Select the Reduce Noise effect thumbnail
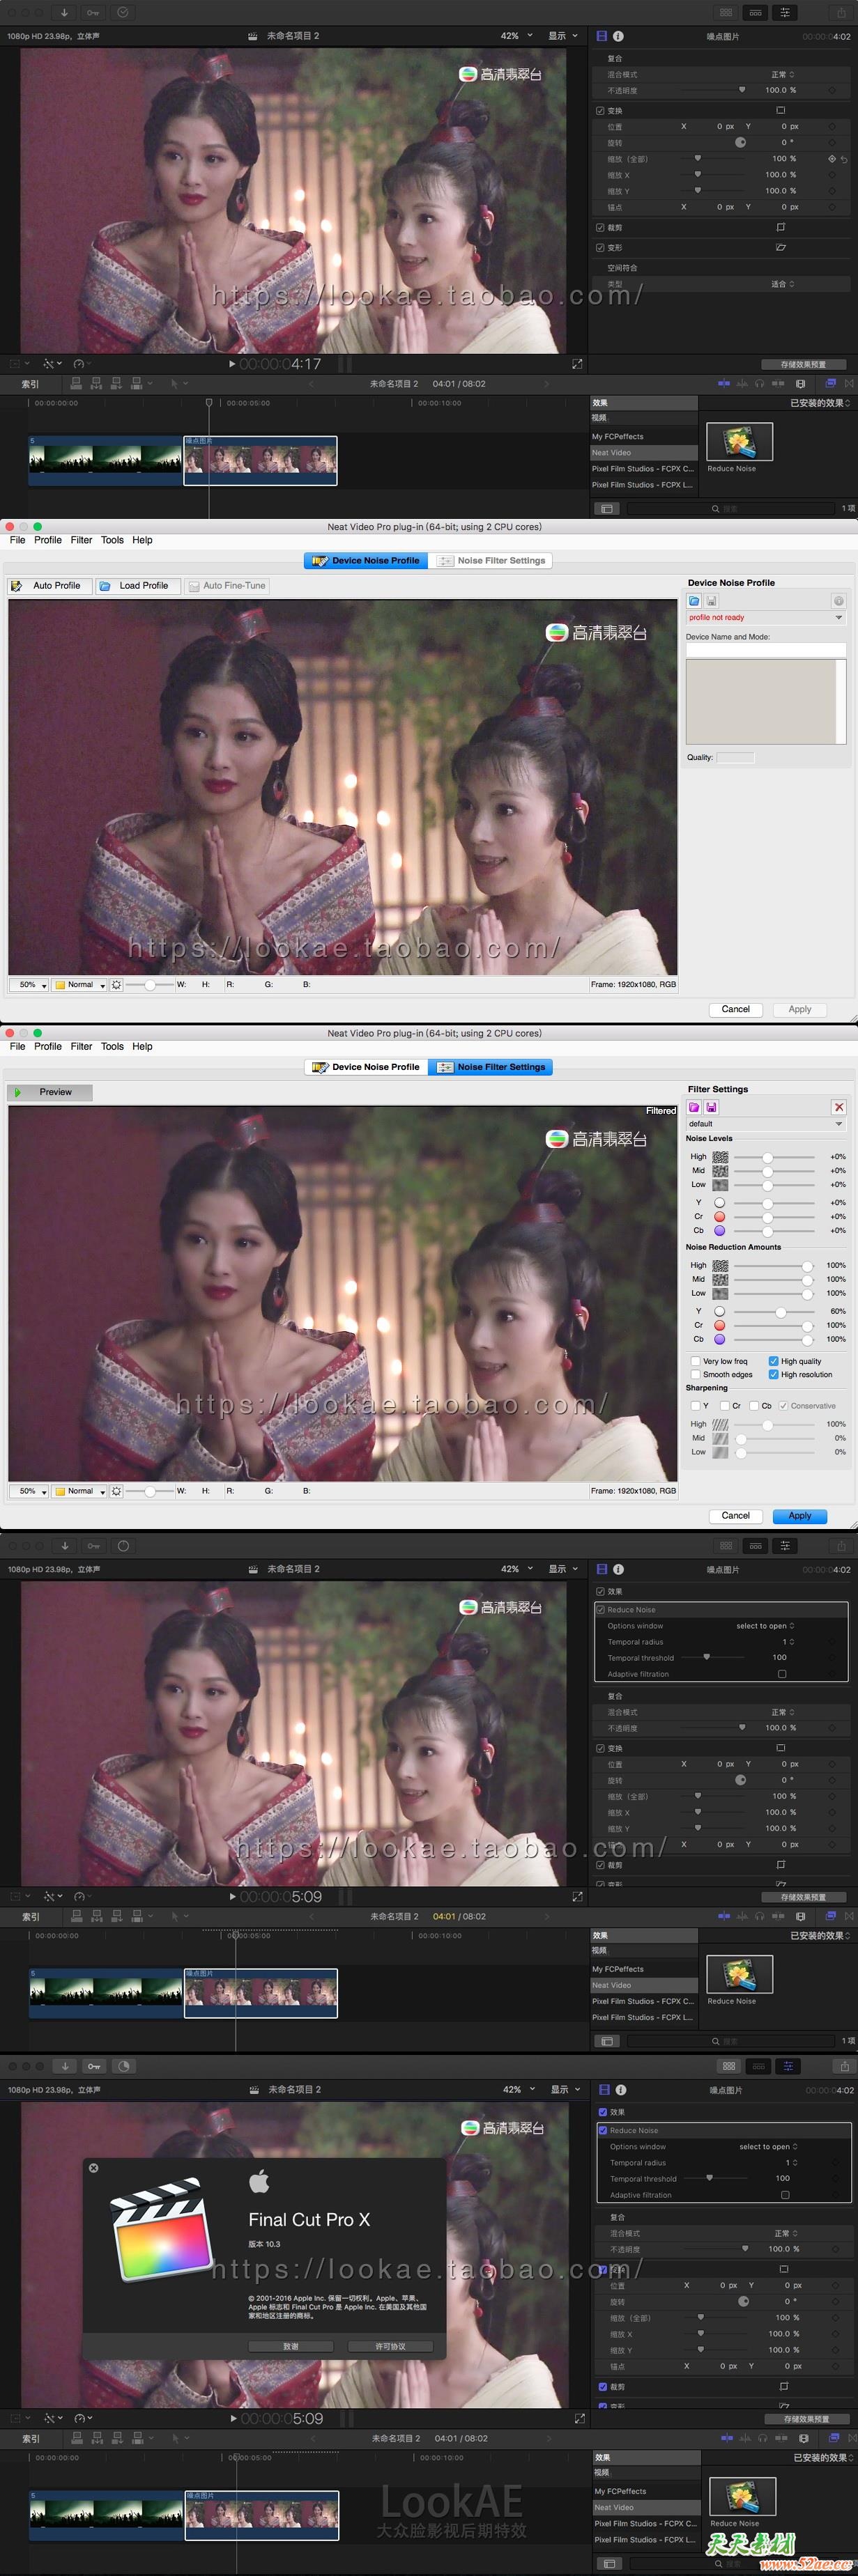This screenshot has height=2576, width=858. click(739, 441)
